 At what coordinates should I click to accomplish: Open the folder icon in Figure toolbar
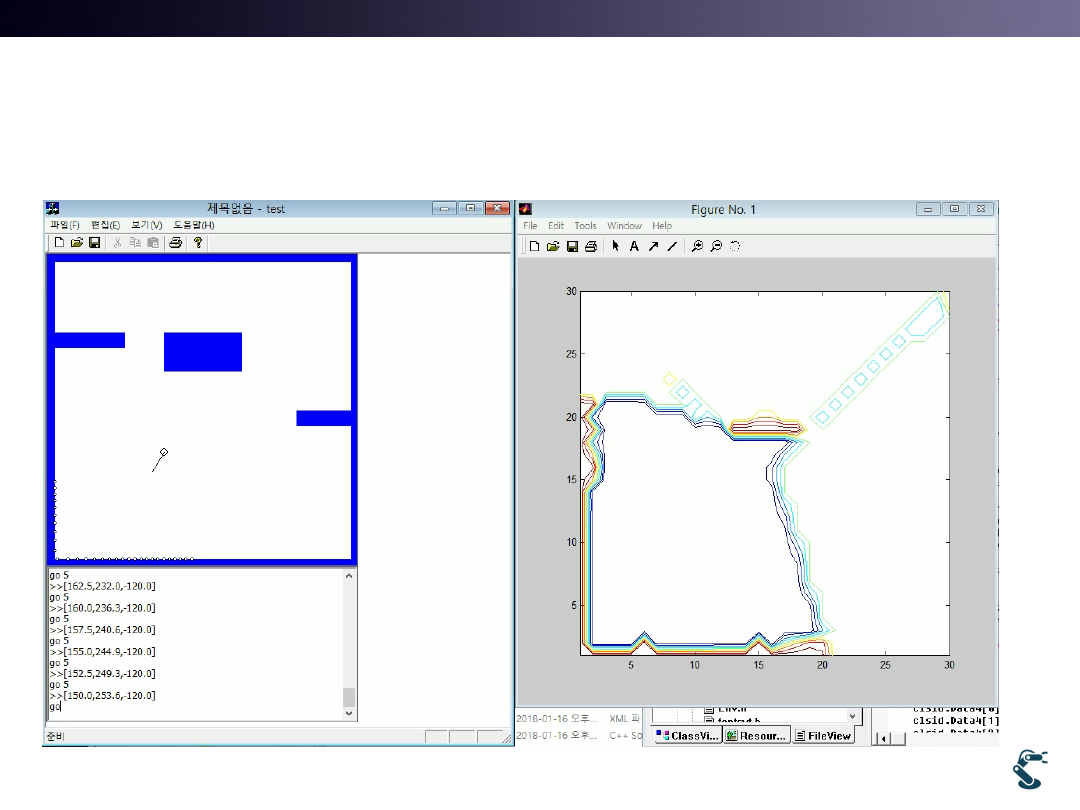[x=553, y=246]
